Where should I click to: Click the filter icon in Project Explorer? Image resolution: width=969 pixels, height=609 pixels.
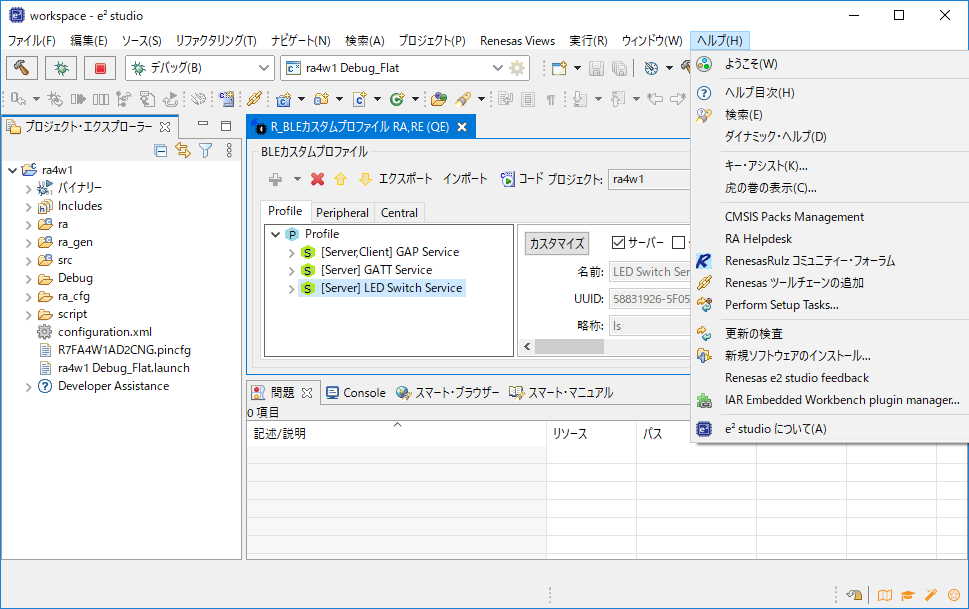[x=205, y=150]
